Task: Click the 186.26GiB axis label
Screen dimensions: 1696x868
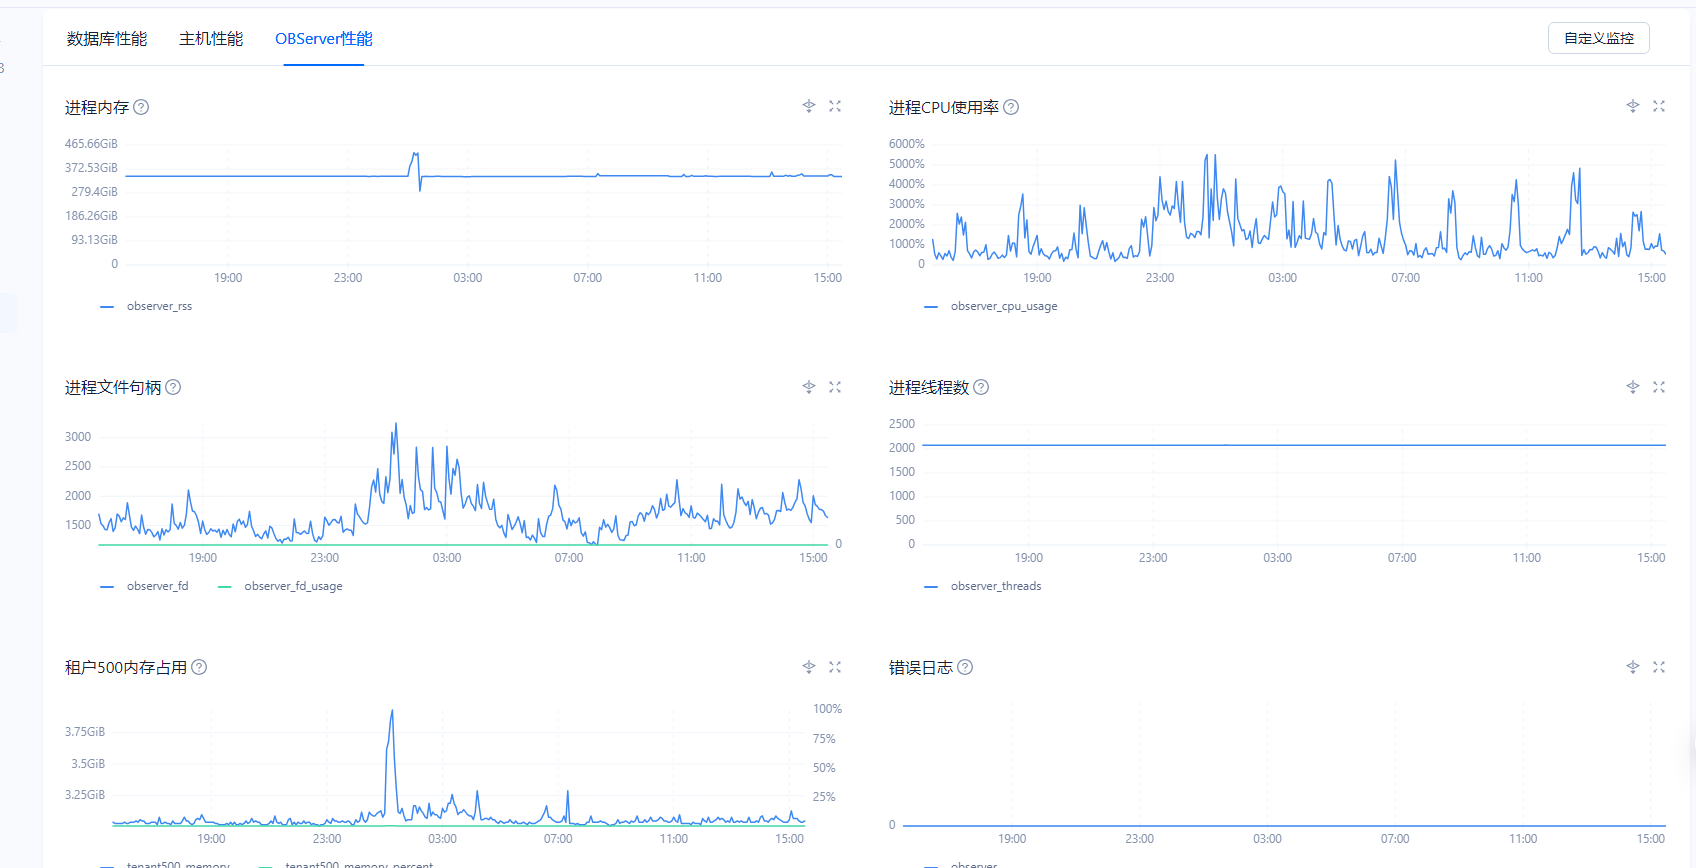Action: click(91, 216)
